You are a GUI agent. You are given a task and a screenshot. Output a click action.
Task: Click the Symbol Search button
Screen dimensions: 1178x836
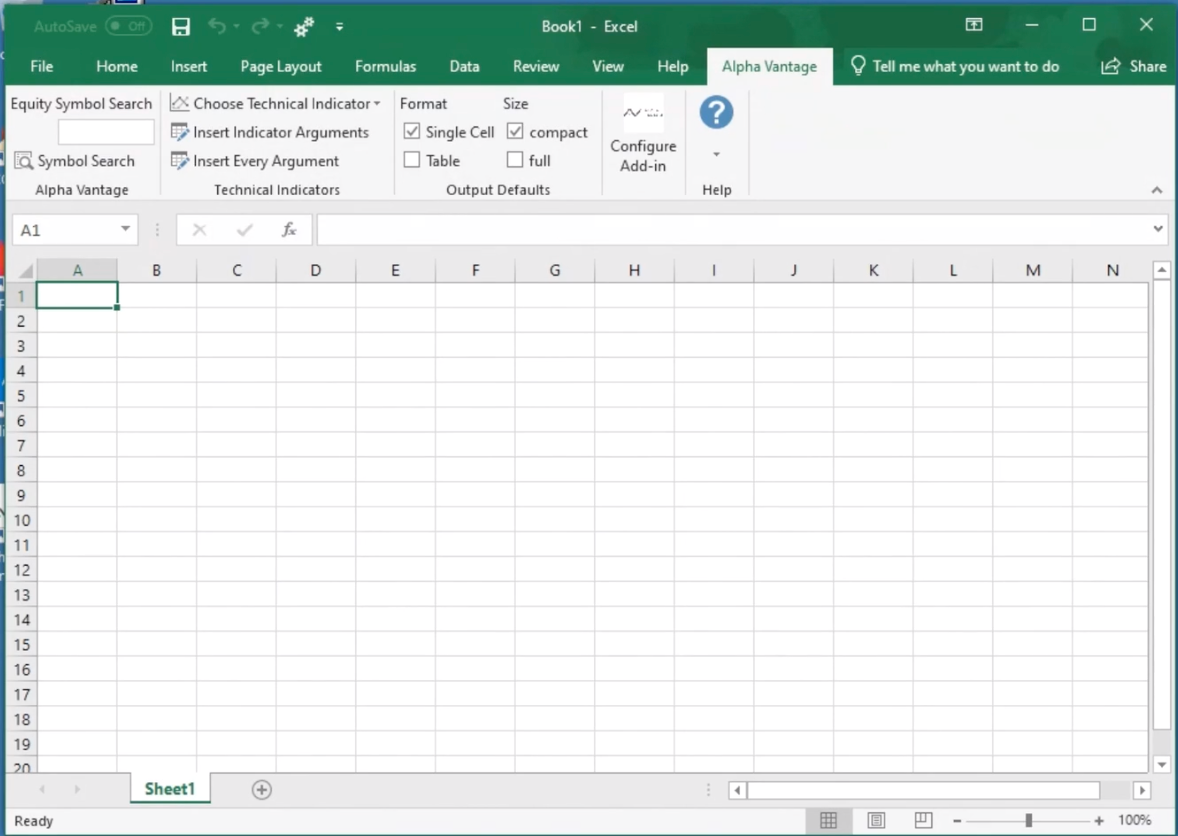tap(75, 161)
